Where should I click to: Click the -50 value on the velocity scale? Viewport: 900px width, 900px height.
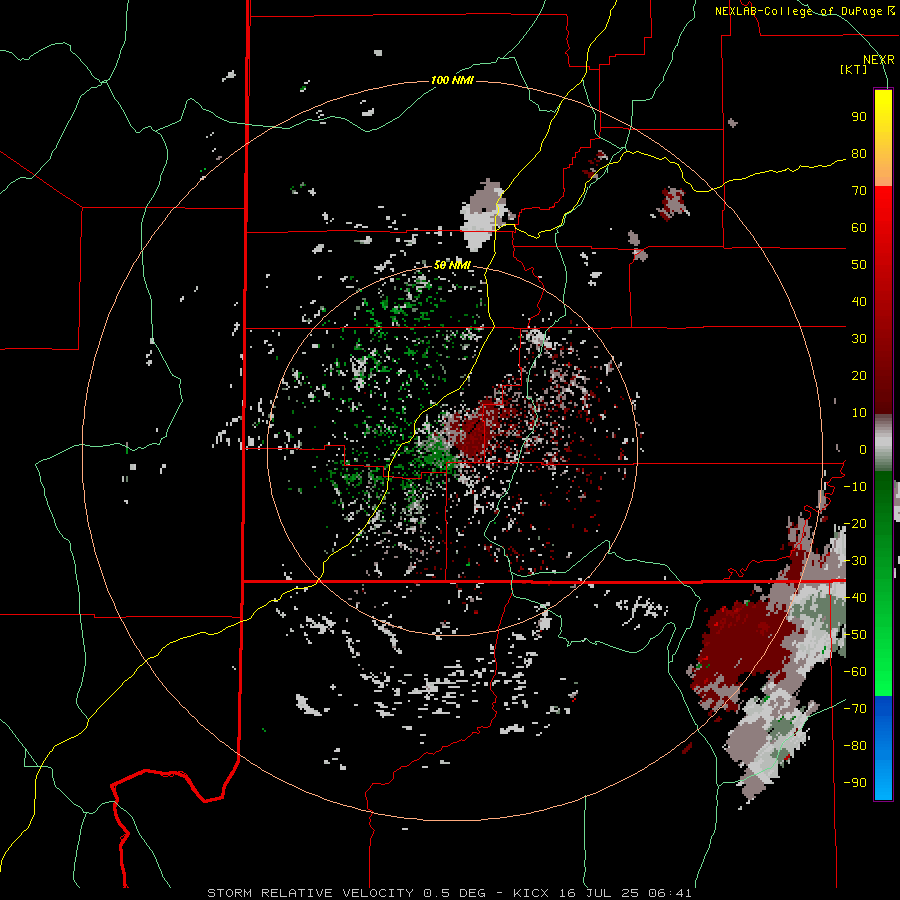pyautogui.click(x=855, y=635)
